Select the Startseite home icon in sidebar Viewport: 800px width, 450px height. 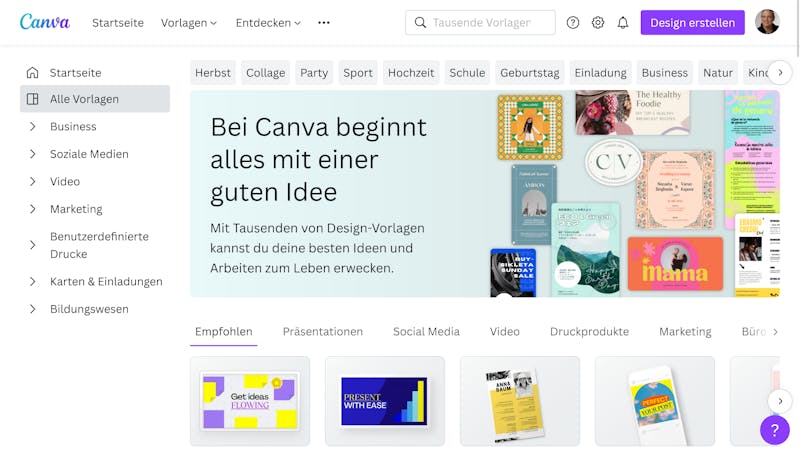click(33, 72)
